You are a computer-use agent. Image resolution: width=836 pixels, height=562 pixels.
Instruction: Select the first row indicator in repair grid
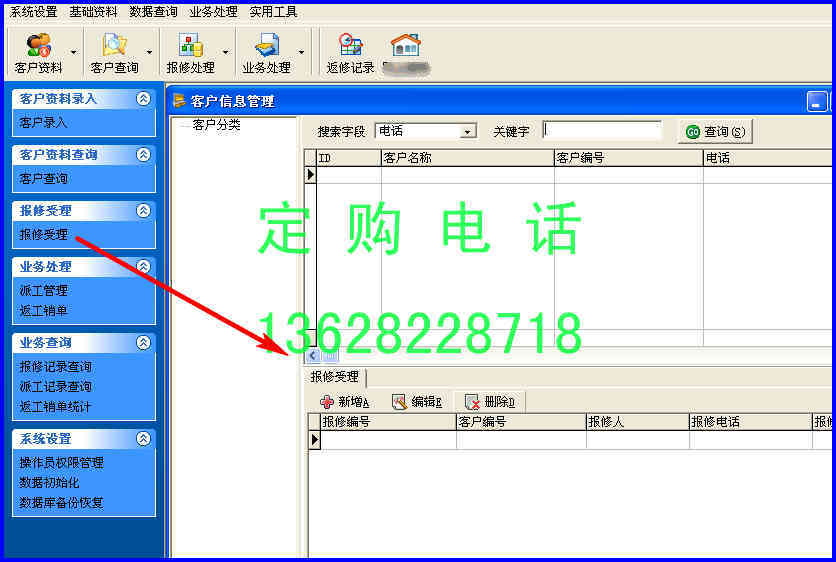(315, 440)
